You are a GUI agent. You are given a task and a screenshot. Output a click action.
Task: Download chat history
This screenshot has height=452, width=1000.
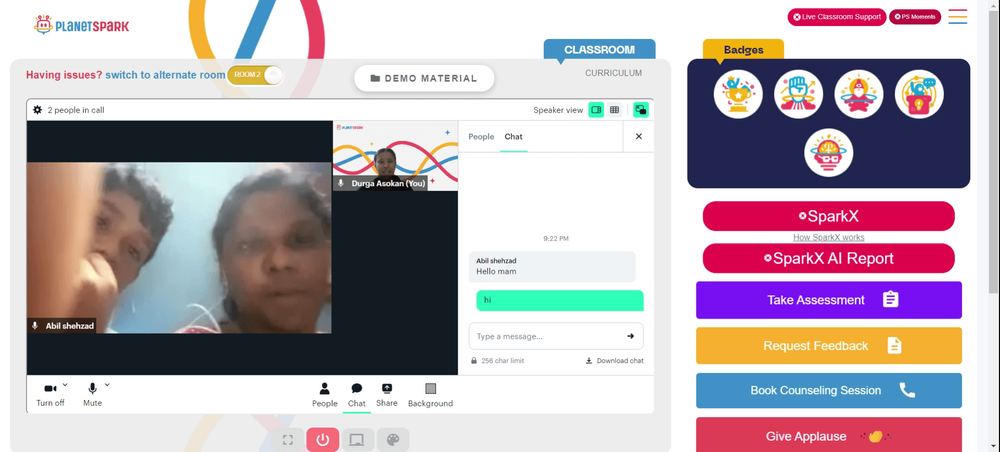point(614,361)
